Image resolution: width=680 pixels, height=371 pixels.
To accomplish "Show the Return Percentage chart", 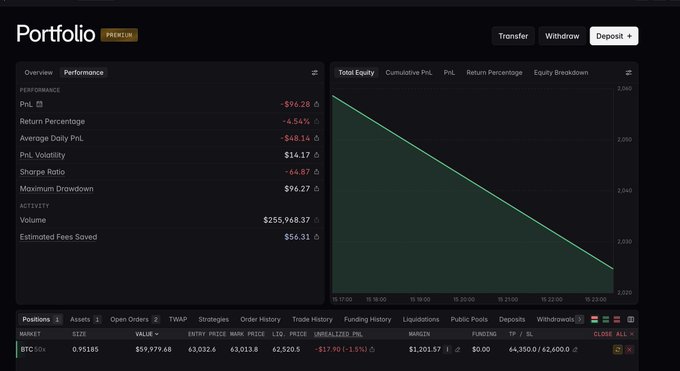I will [x=494, y=72].
